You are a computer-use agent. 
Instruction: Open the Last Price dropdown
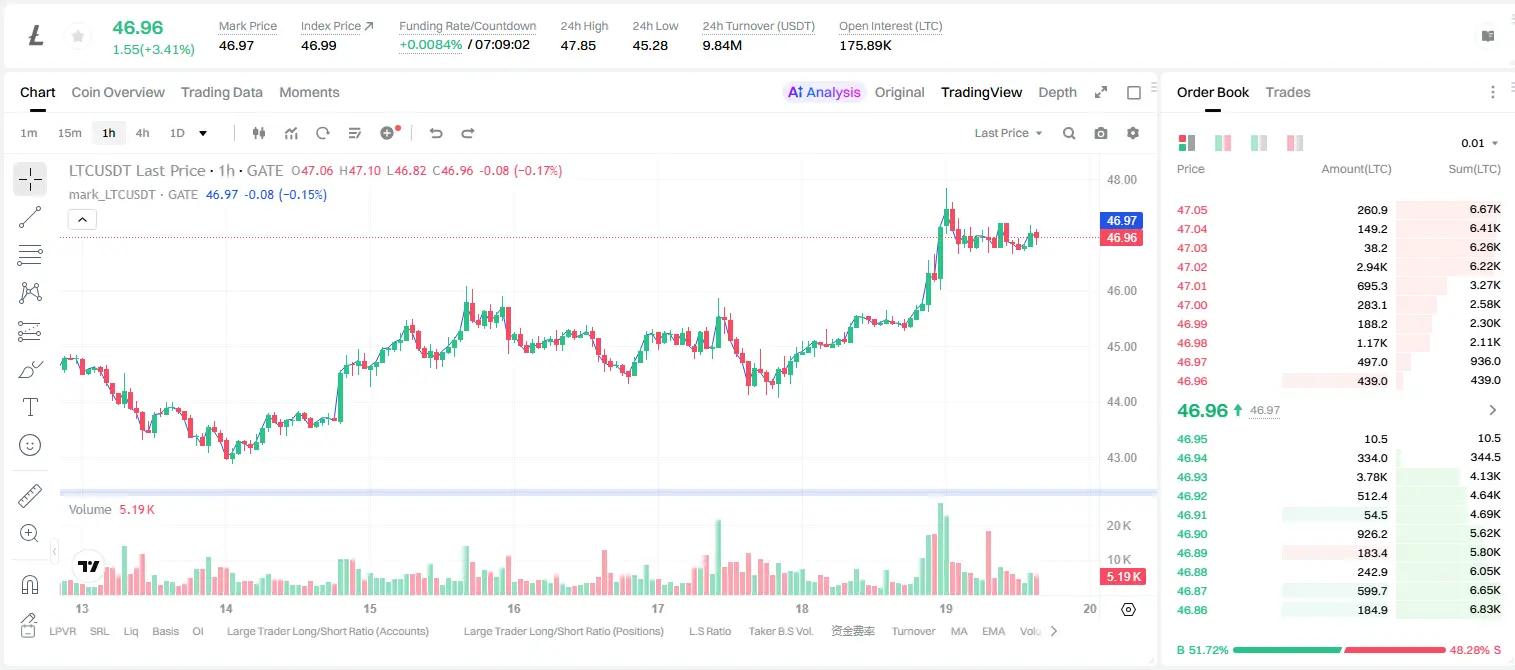[1008, 133]
